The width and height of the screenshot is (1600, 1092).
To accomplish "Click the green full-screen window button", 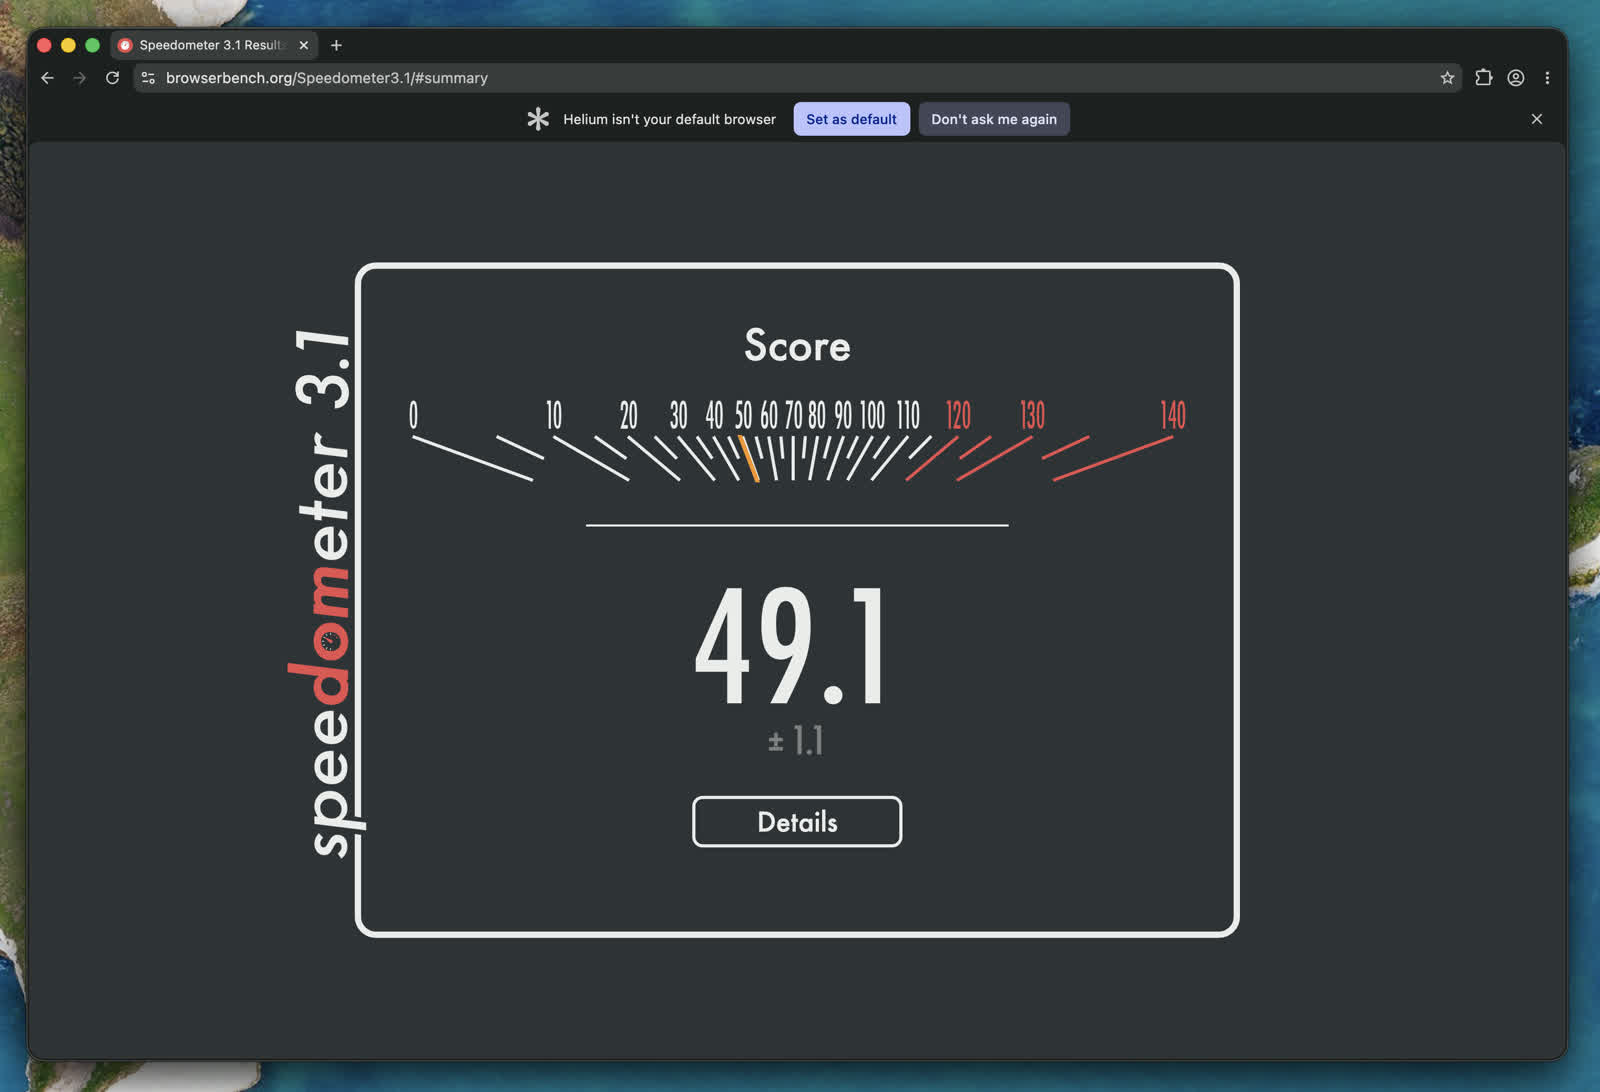I will (93, 45).
